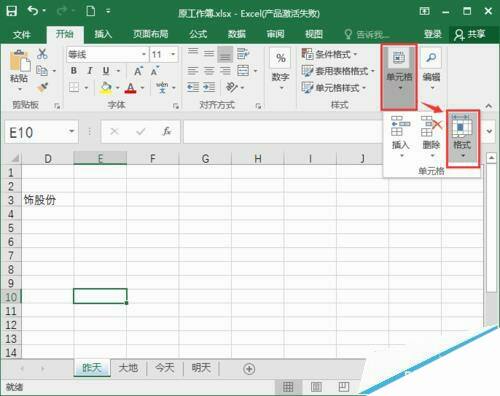Click the Conditional Formatting (条件格式) button
The image size is (500, 396).
pos(329,54)
